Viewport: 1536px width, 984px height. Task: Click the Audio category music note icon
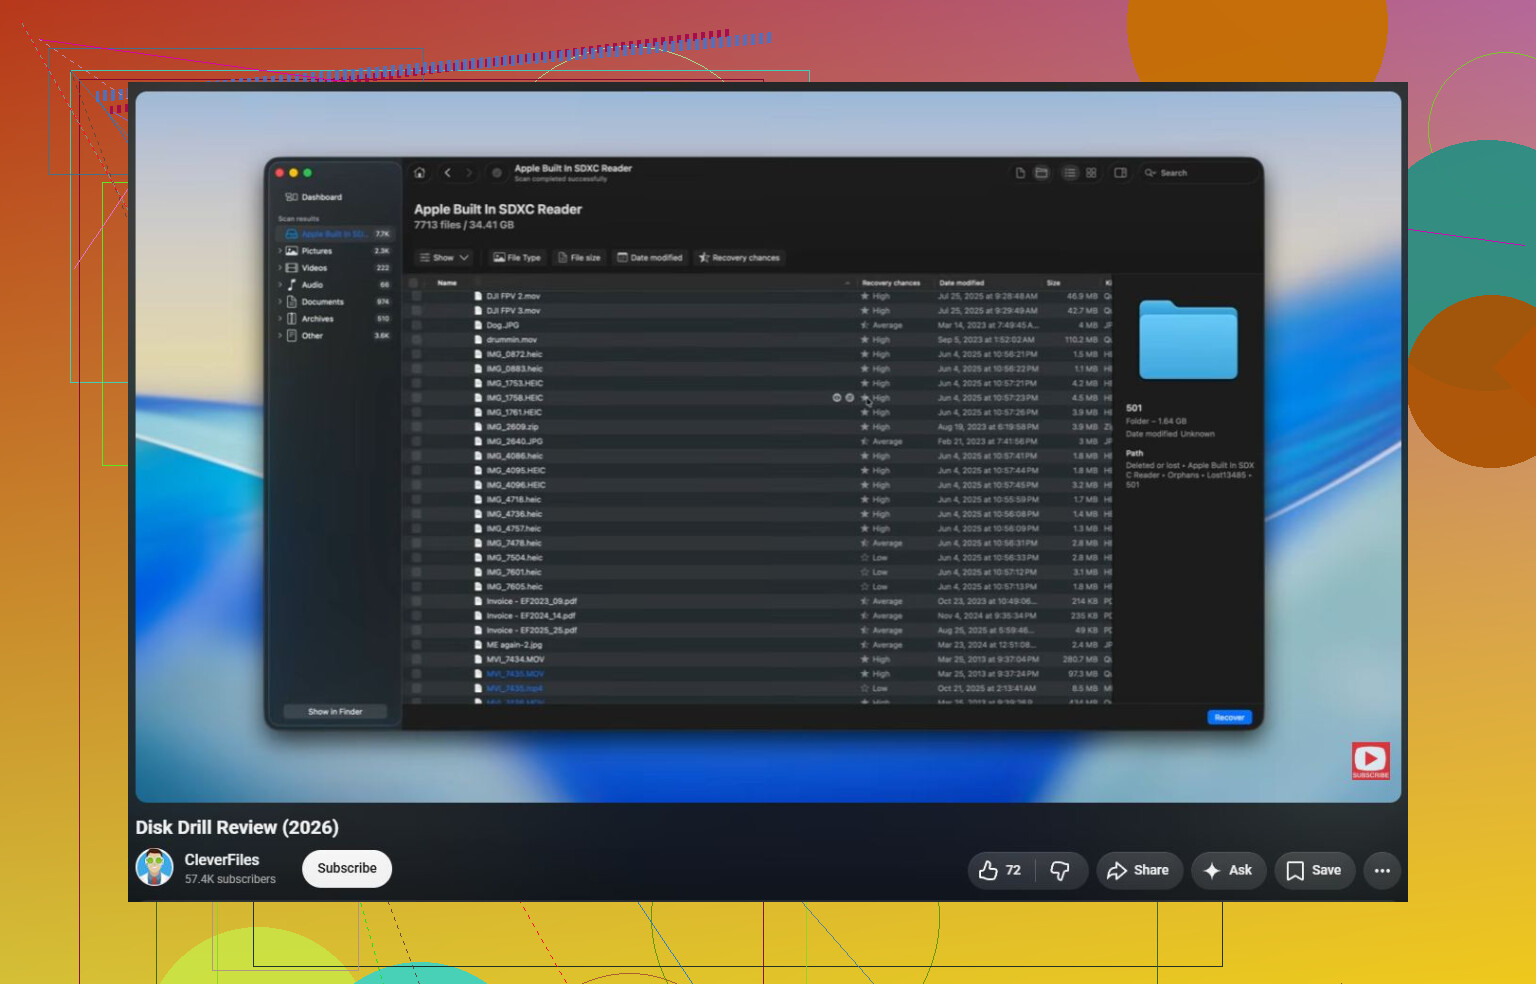tap(292, 285)
